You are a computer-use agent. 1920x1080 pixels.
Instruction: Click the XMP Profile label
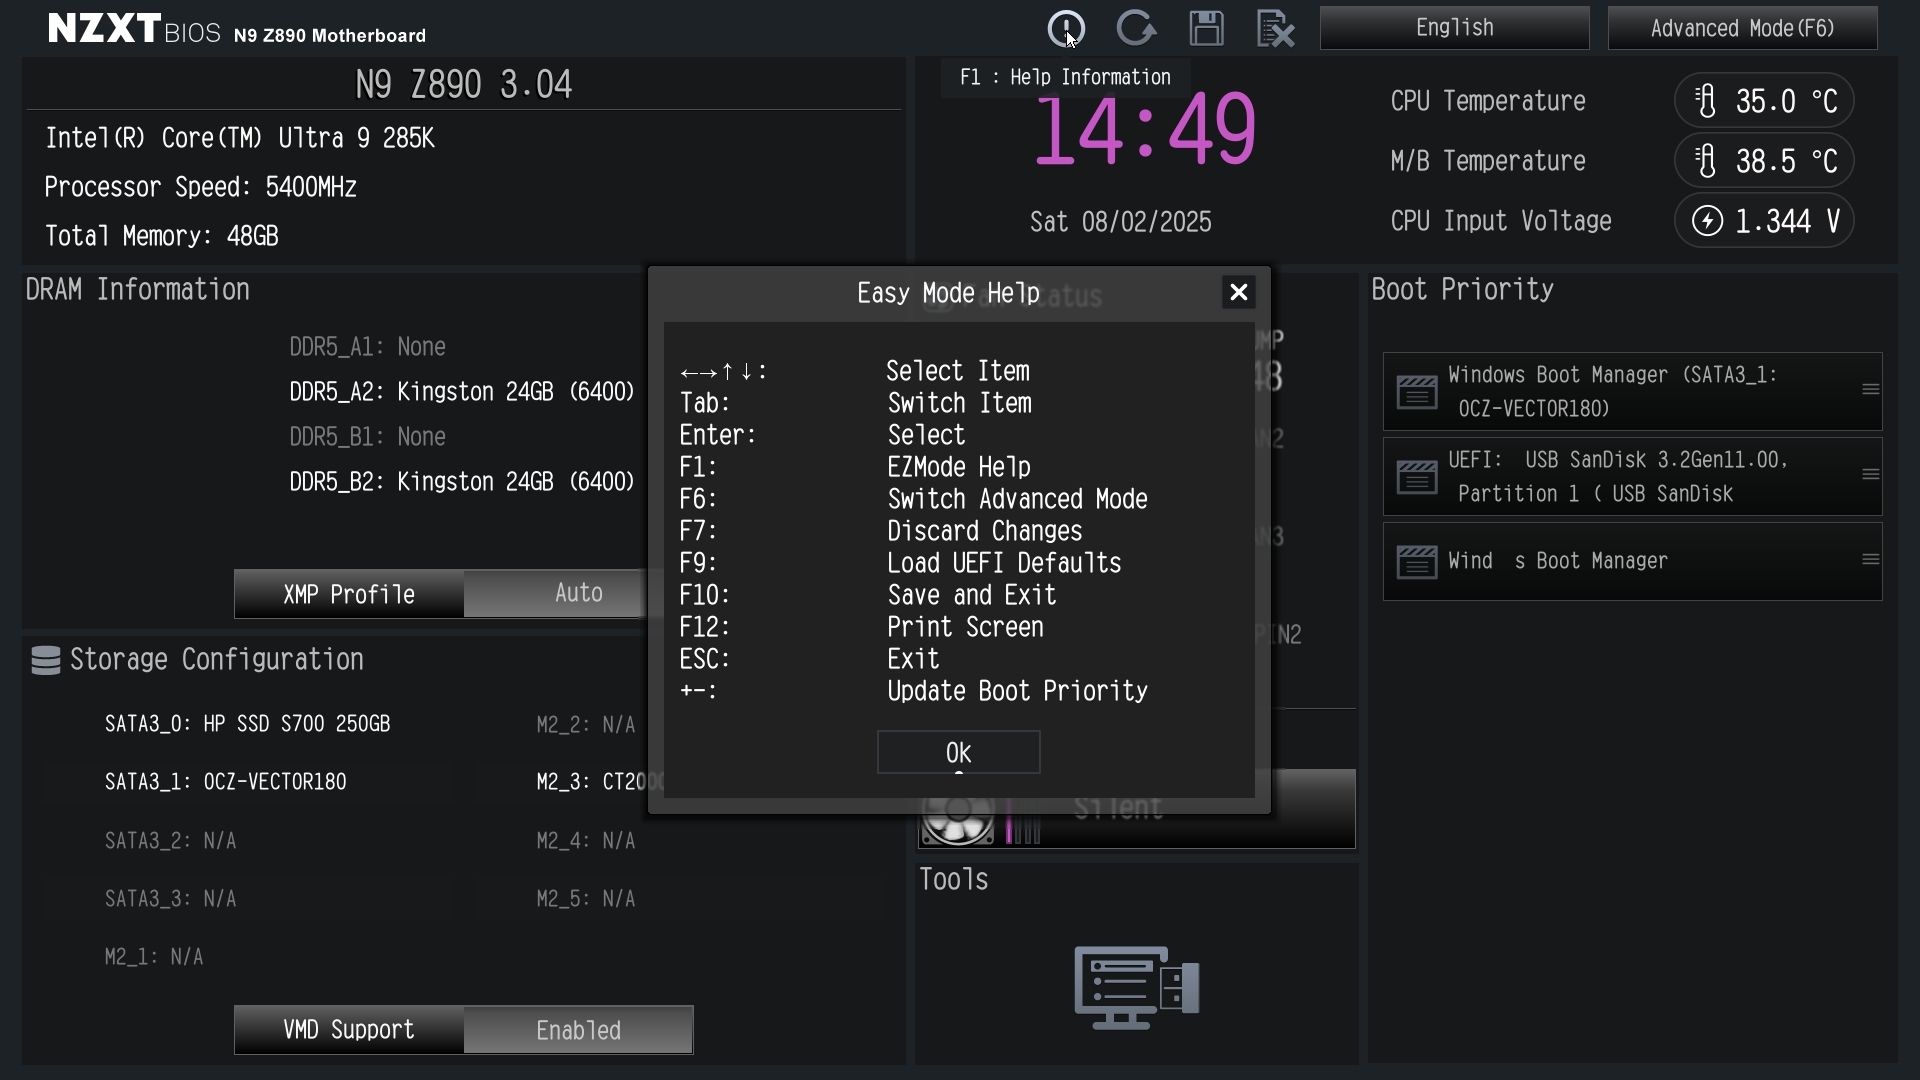tap(348, 594)
